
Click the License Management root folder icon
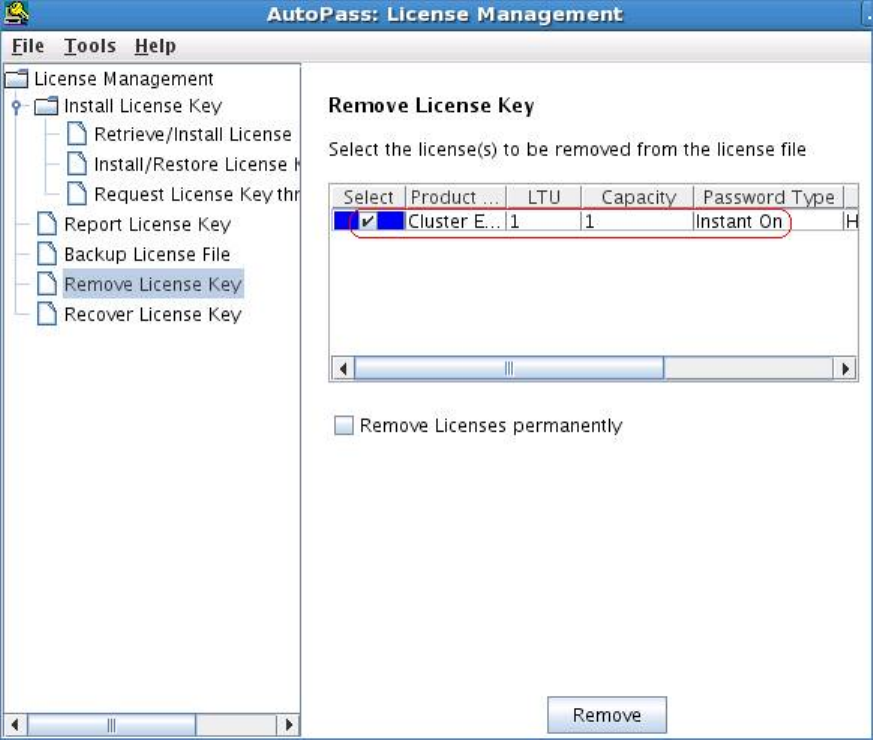[16, 79]
